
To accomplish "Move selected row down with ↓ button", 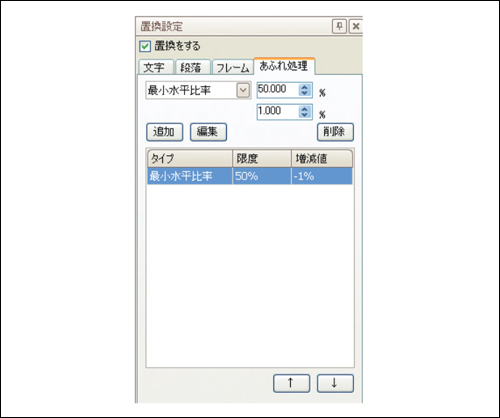I will coord(335,383).
